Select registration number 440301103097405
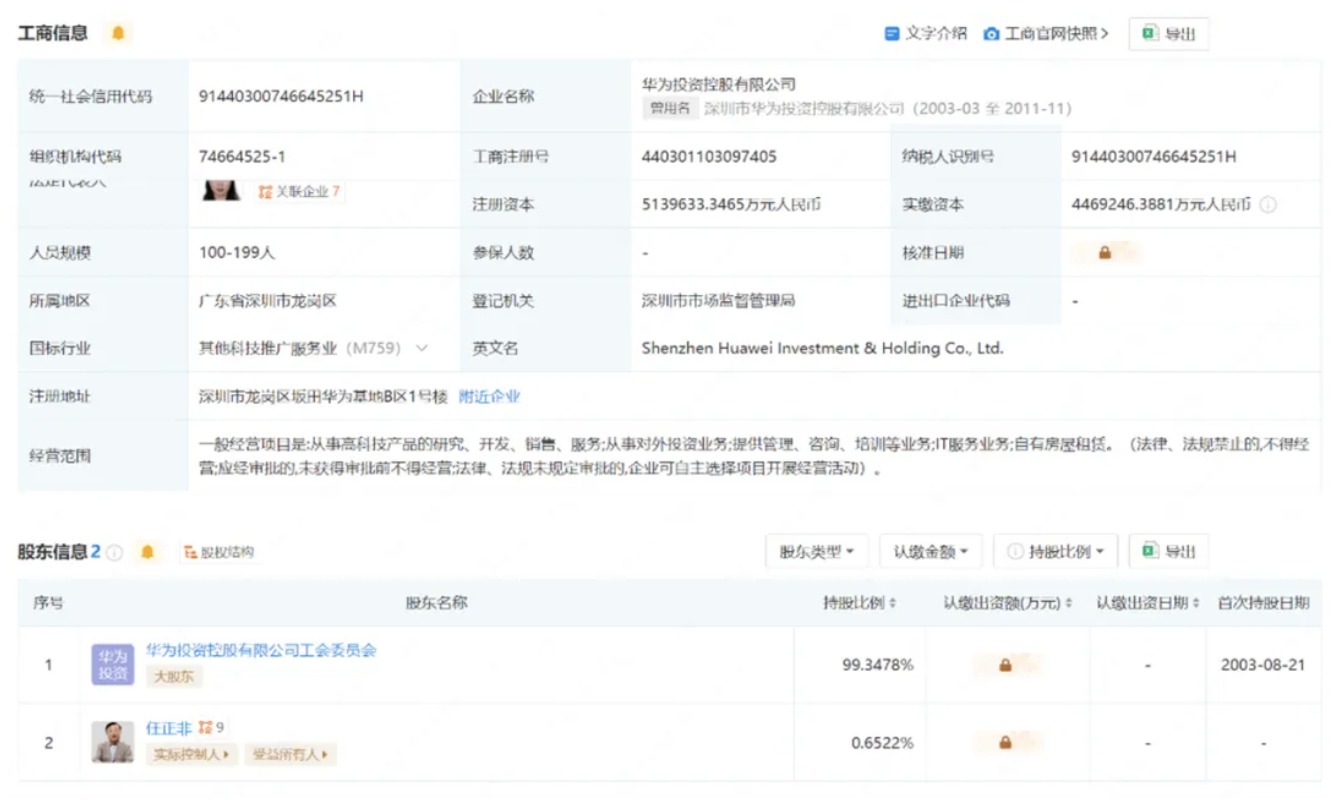Image resolution: width=1338 pixels, height=800 pixels. tap(709, 157)
